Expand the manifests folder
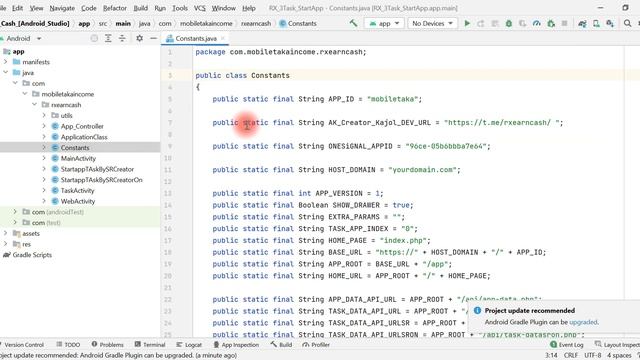This screenshot has width=640, height=360. click(6, 62)
